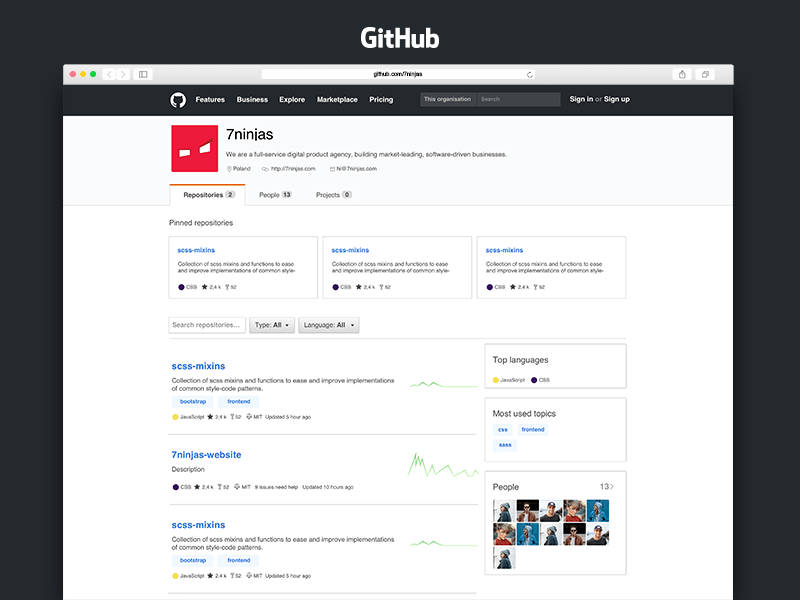Screen dimensions: 800x600
Task: Click the link icon beside the website URL
Action: [265, 169]
